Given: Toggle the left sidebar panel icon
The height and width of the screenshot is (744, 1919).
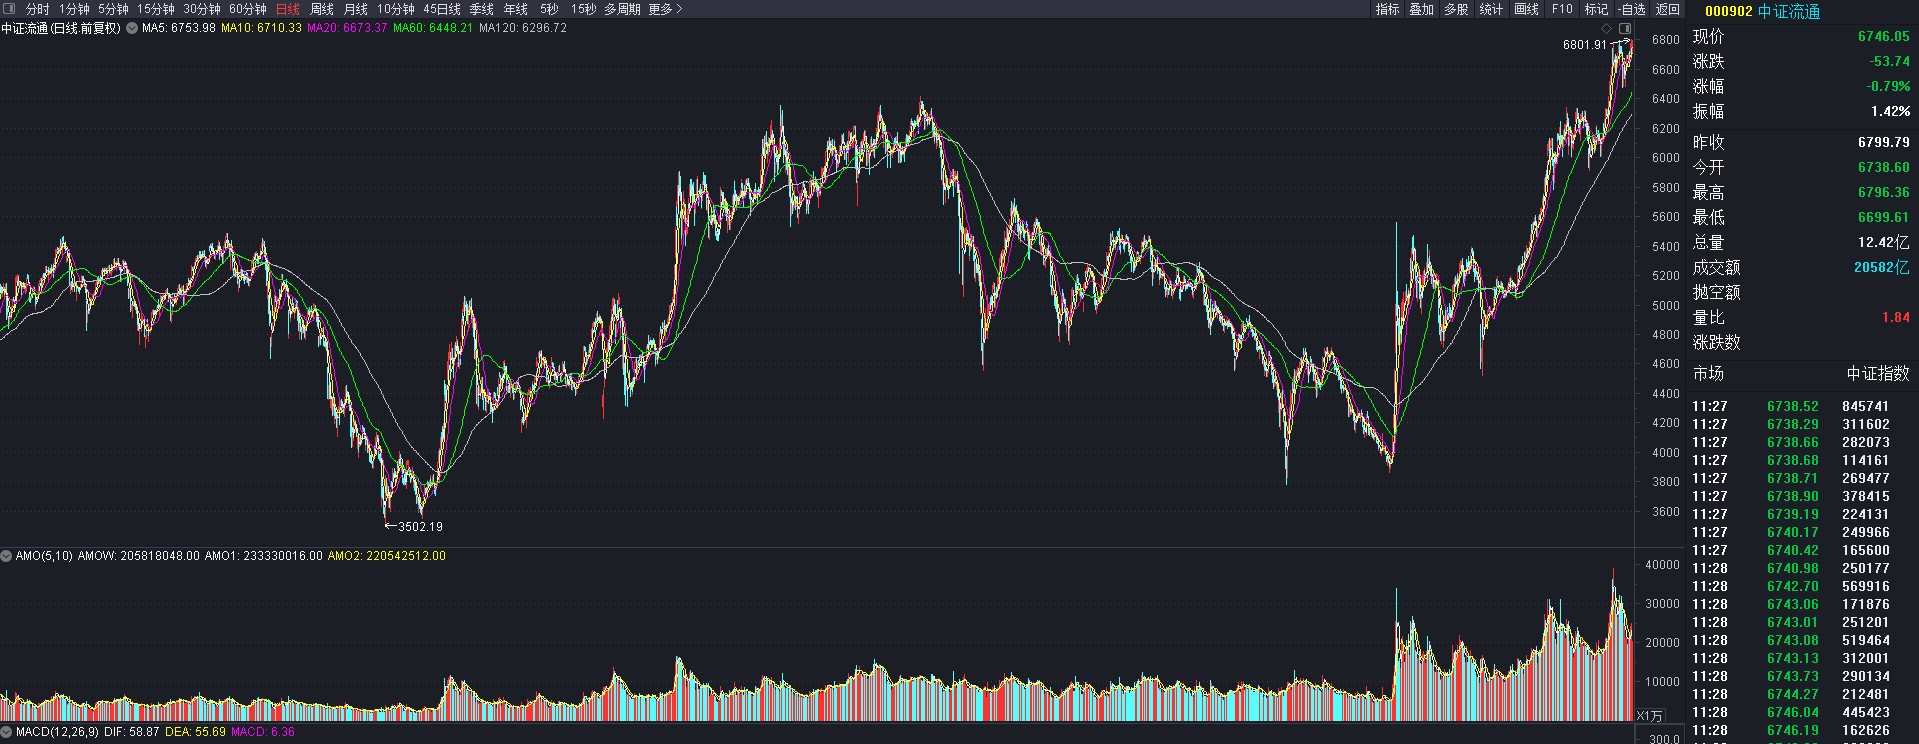Looking at the screenshot, I should point(9,9).
